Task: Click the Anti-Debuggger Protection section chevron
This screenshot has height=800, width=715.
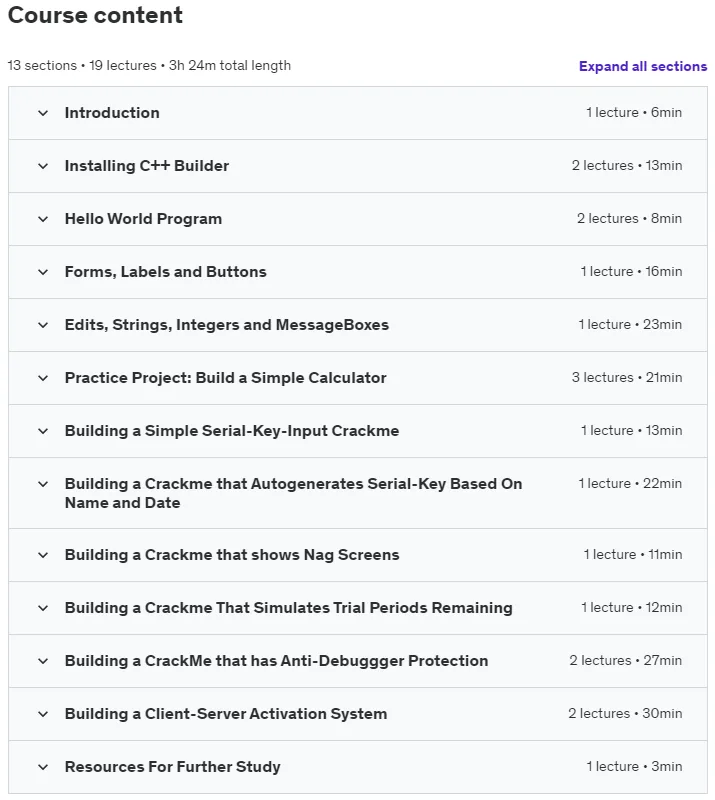Action: pos(43,661)
